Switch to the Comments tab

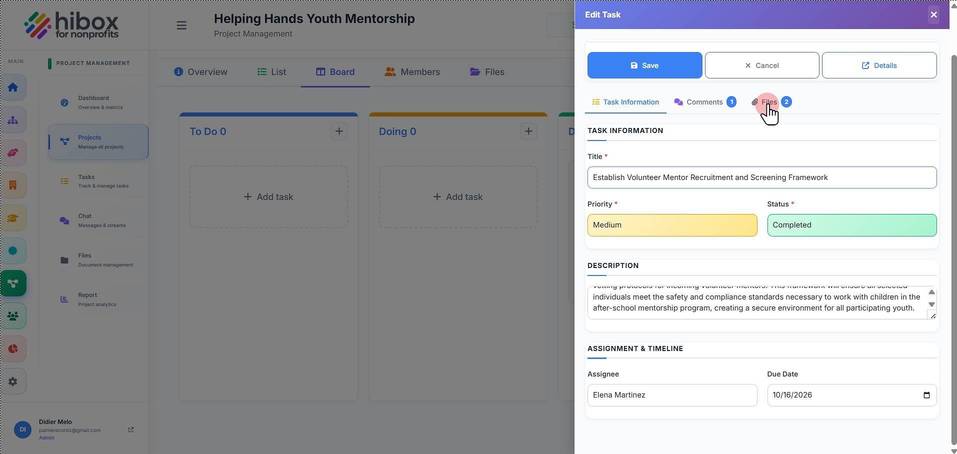point(705,102)
